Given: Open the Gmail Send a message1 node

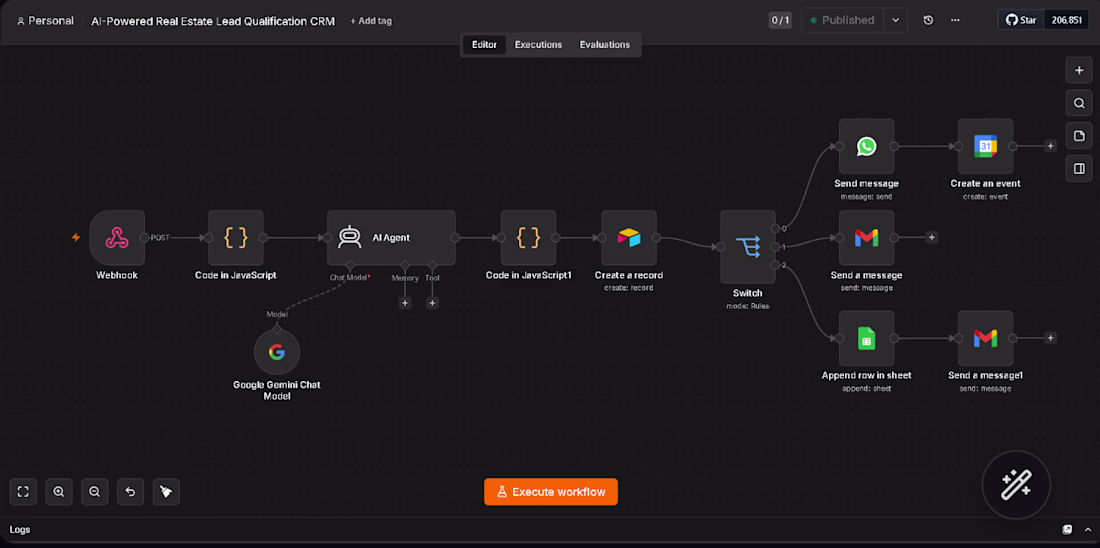Looking at the screenshot, I should [986, 338].
